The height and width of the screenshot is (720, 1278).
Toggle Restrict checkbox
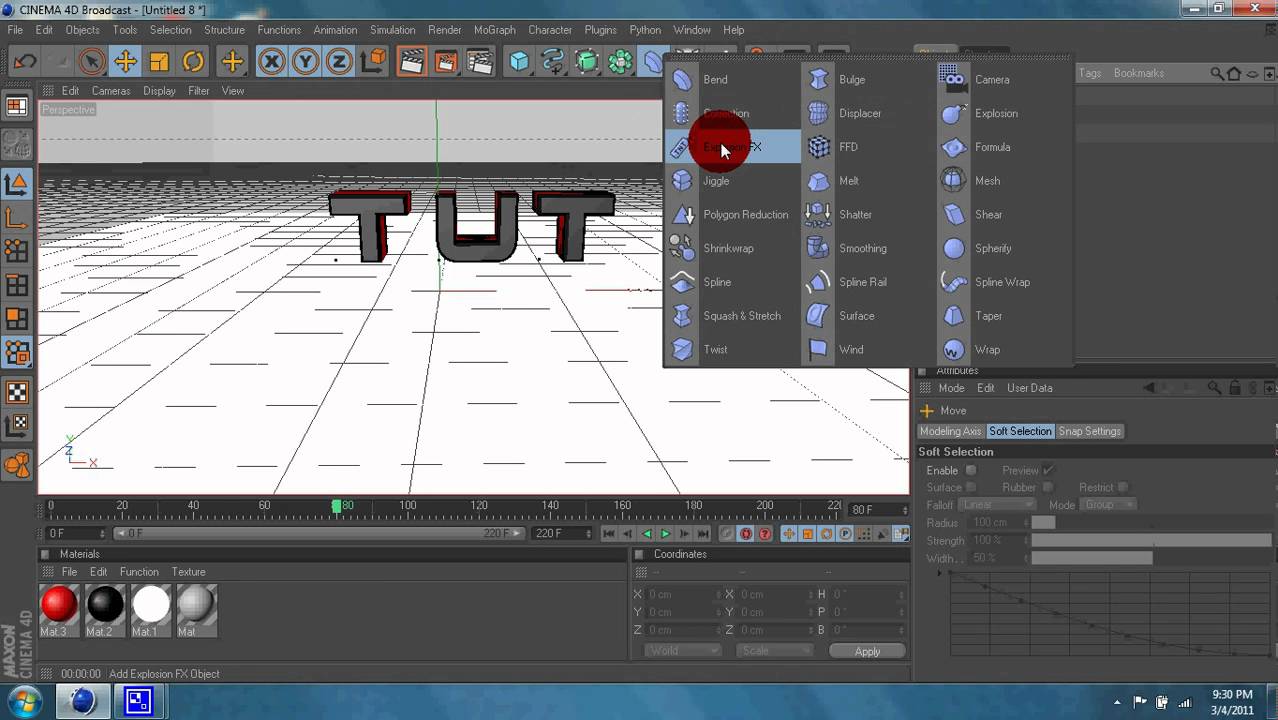coord(1123,487)
